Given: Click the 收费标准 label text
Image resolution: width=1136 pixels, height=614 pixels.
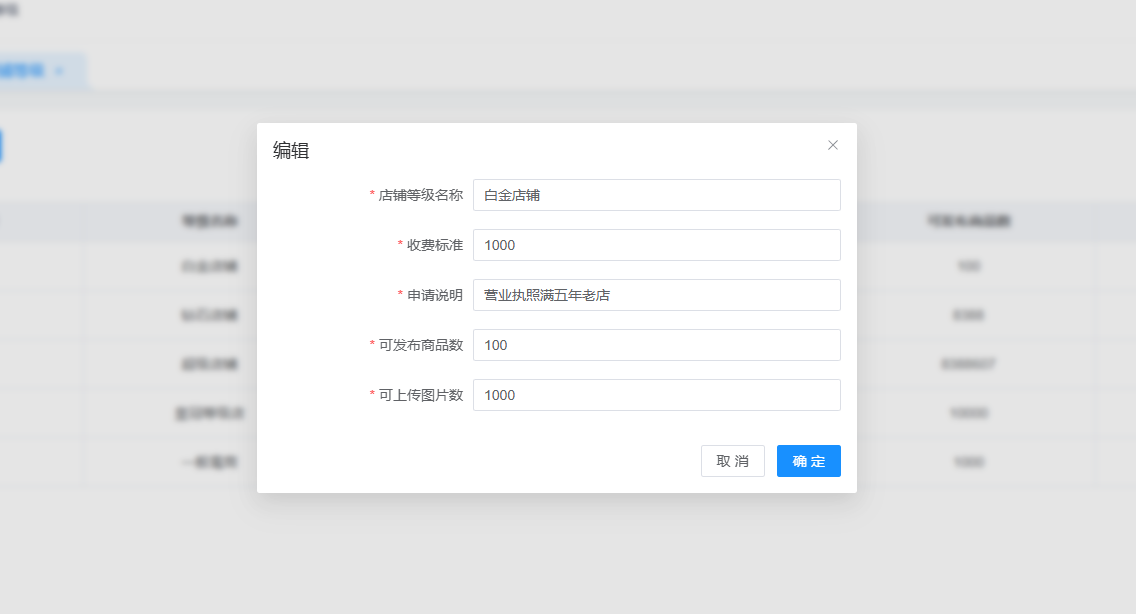Looking at the screenshot, I should tap(434, 245).
